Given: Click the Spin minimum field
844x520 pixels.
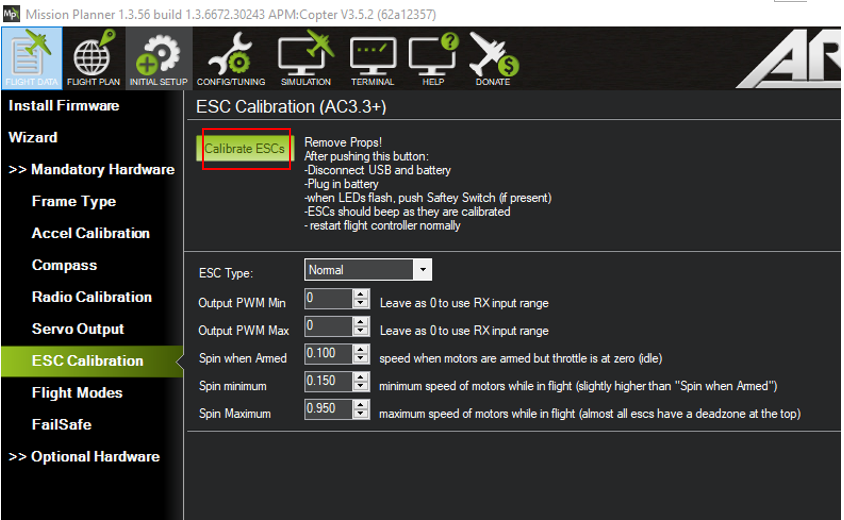Looking at the screenshot, I should tap(329, 381).
